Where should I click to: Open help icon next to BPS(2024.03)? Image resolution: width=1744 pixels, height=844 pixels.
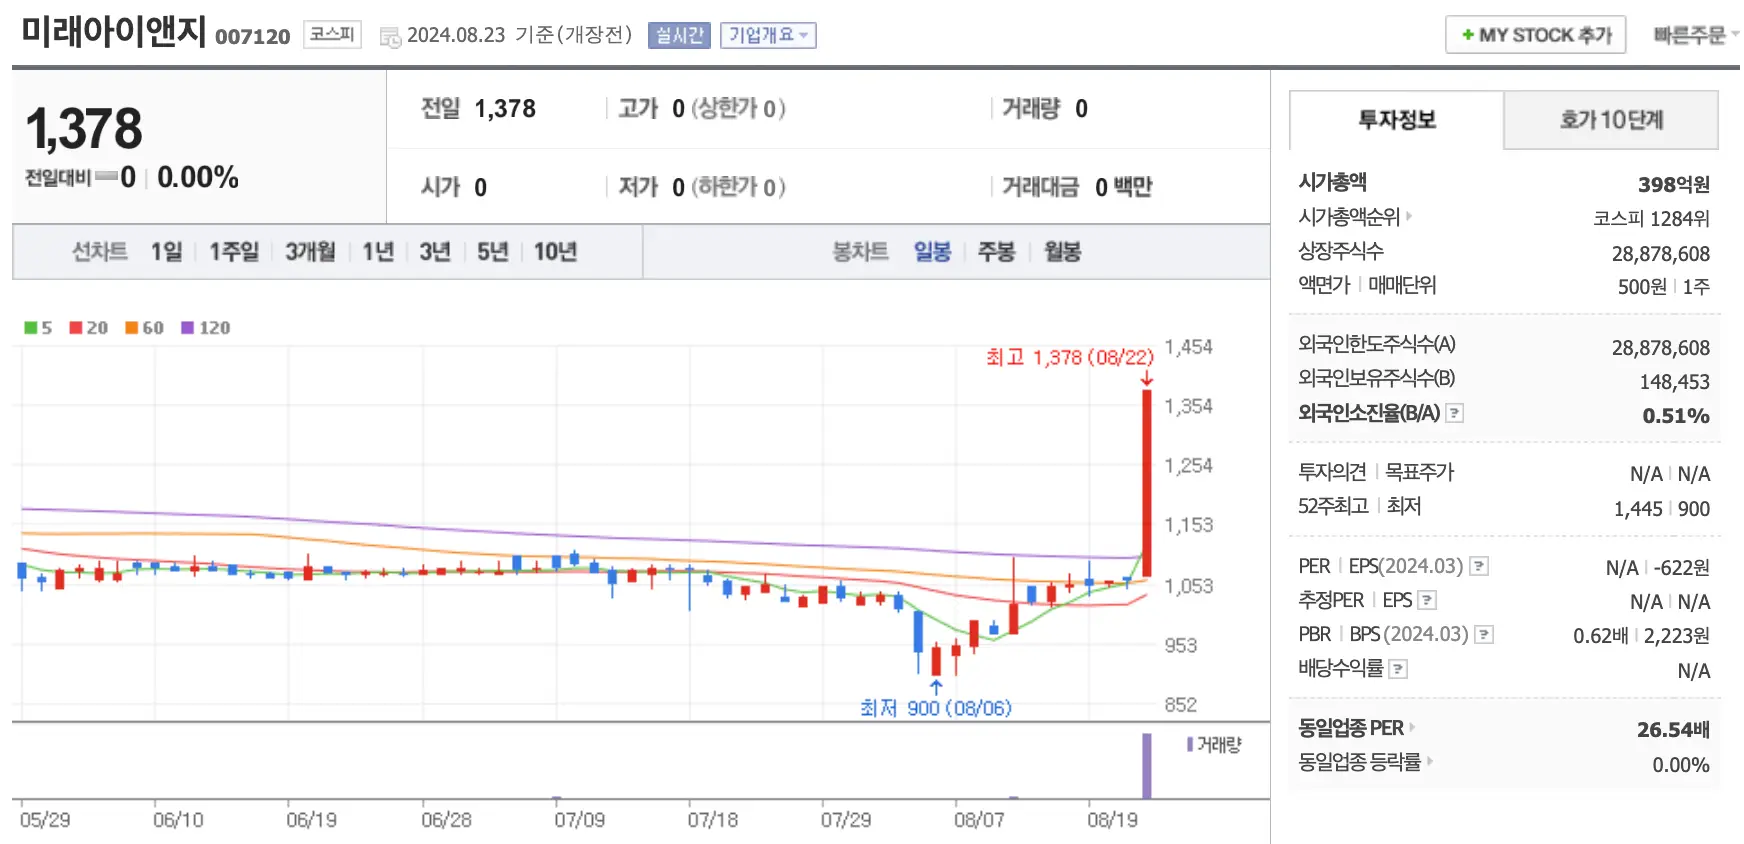point(1485,634)
